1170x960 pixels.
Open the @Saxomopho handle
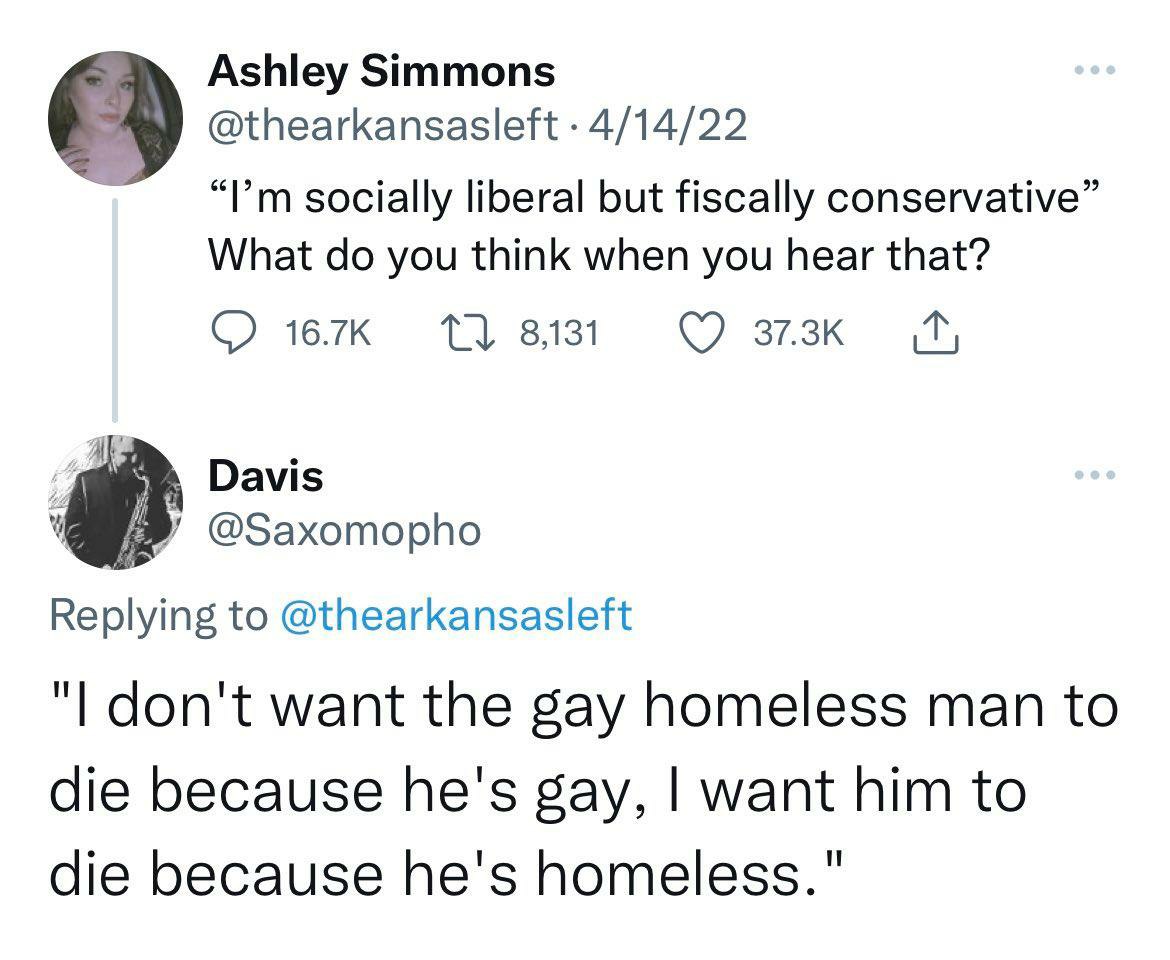point(344,530)
